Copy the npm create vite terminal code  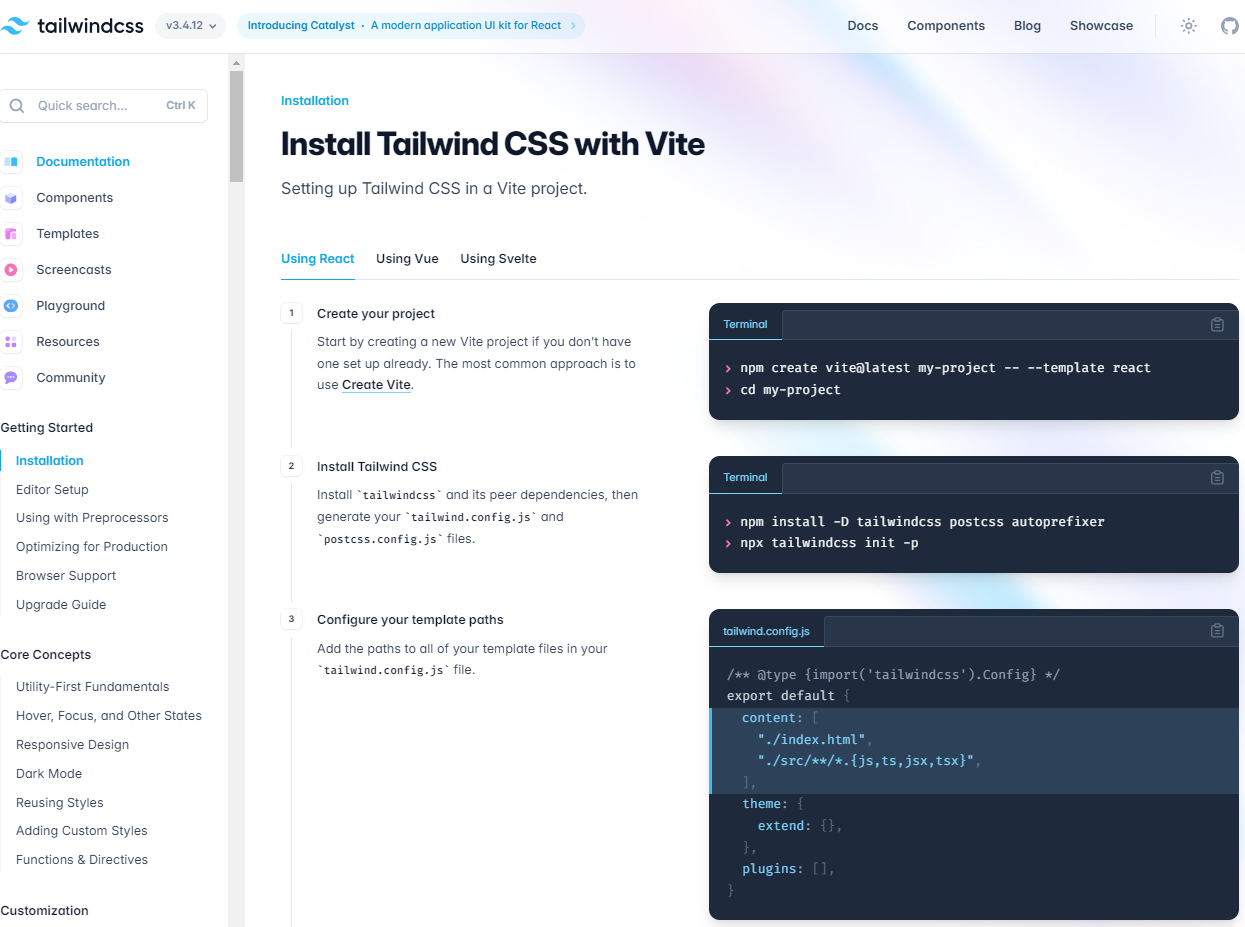click(x=1217, y=324)
